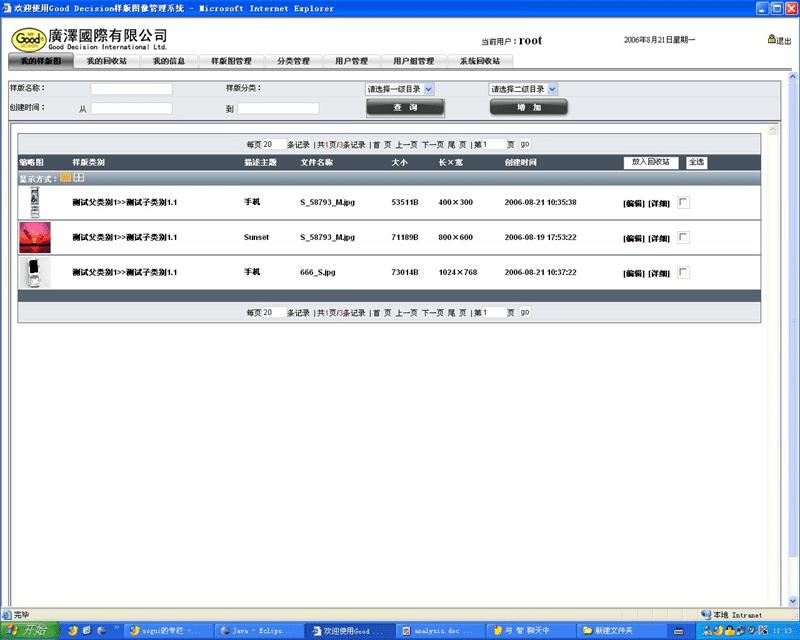The width and height of the screenshot is (800, 640).
Task: Switch to the 我的回收站 tab
Action: pyautogui.click(x=107, y=61)
